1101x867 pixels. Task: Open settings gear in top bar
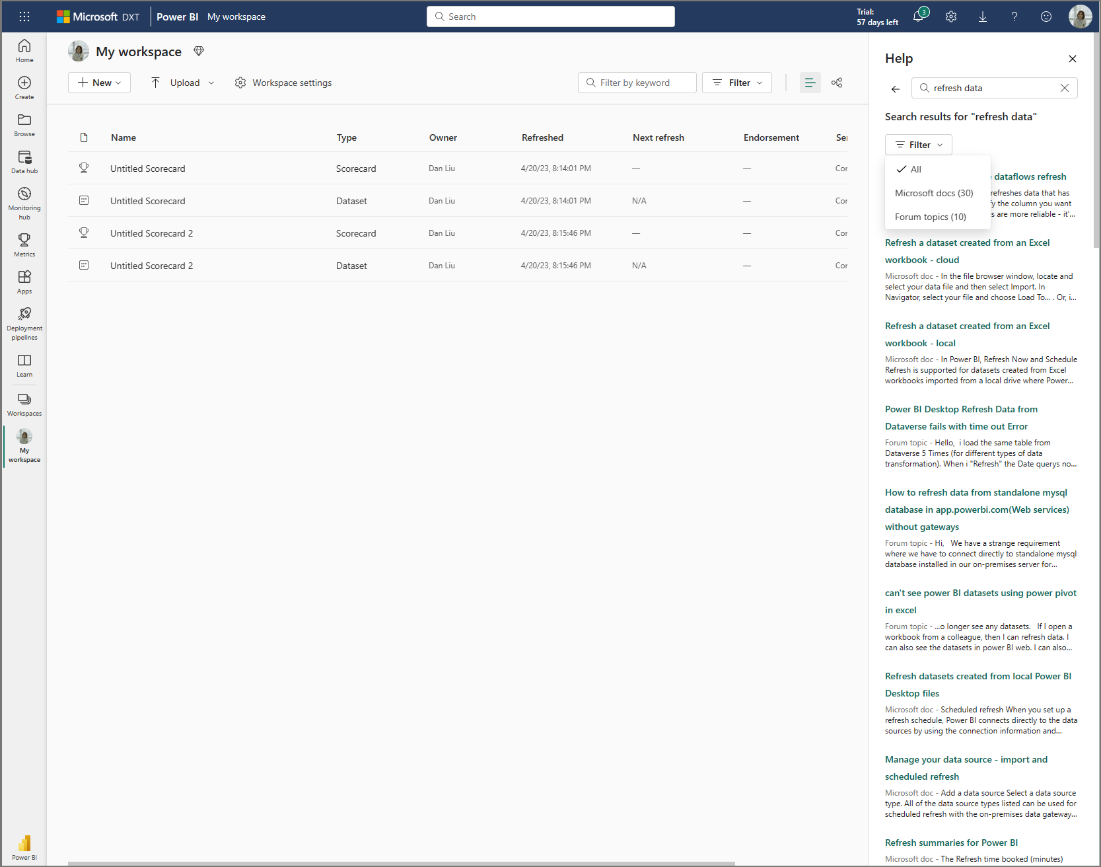[951, 16]
